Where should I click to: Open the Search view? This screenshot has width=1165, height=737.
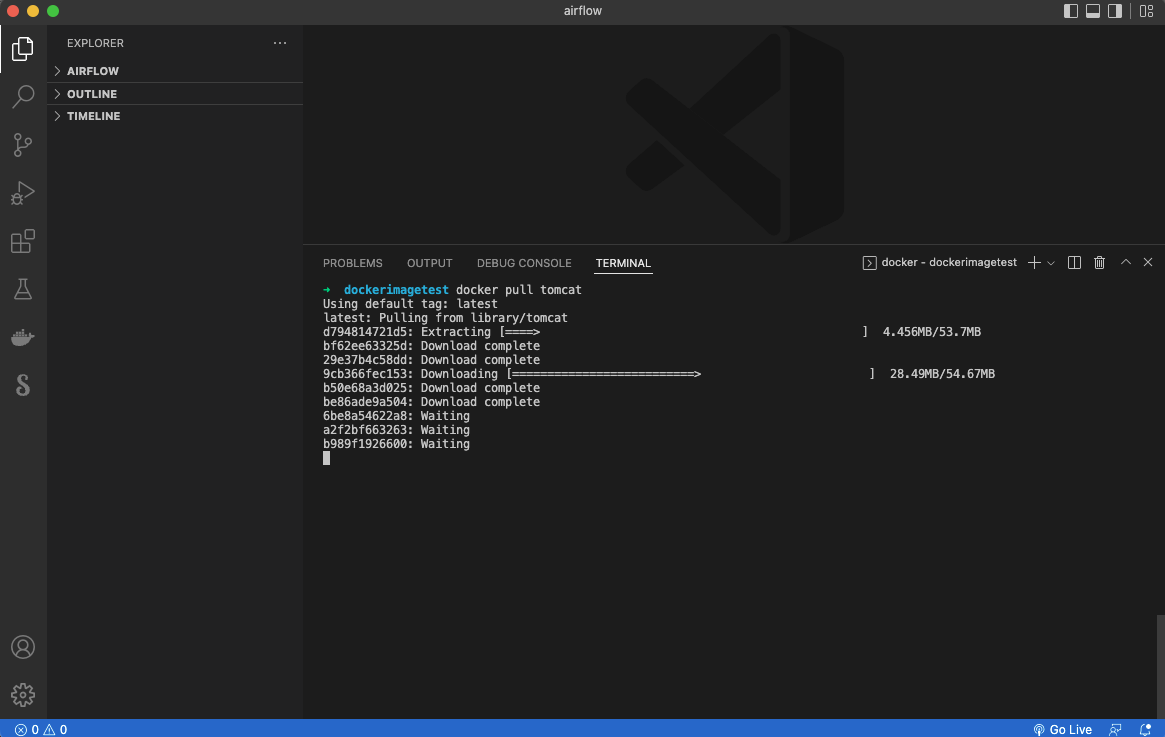(23, 97)
